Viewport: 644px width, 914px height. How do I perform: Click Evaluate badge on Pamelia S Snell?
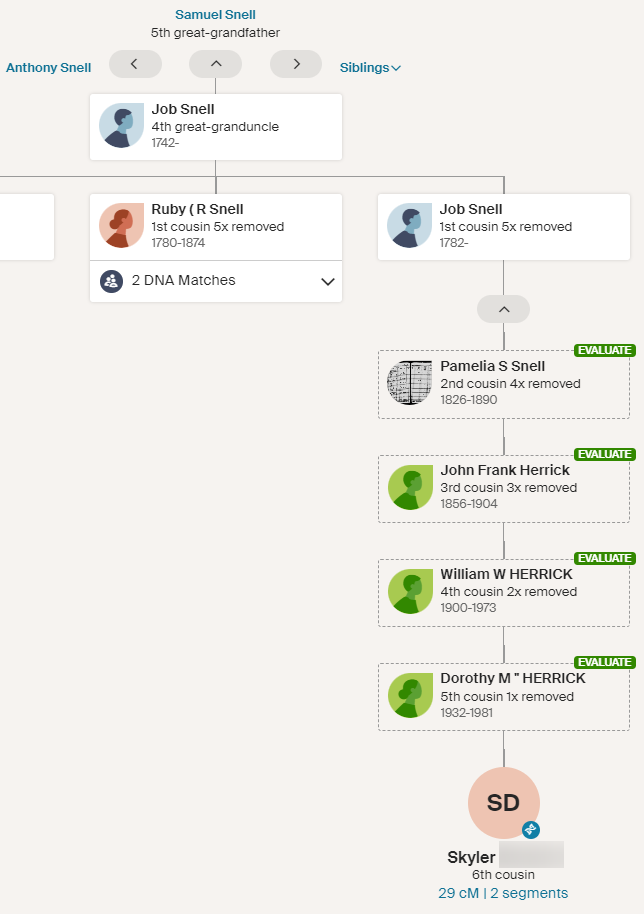point(604,350)
